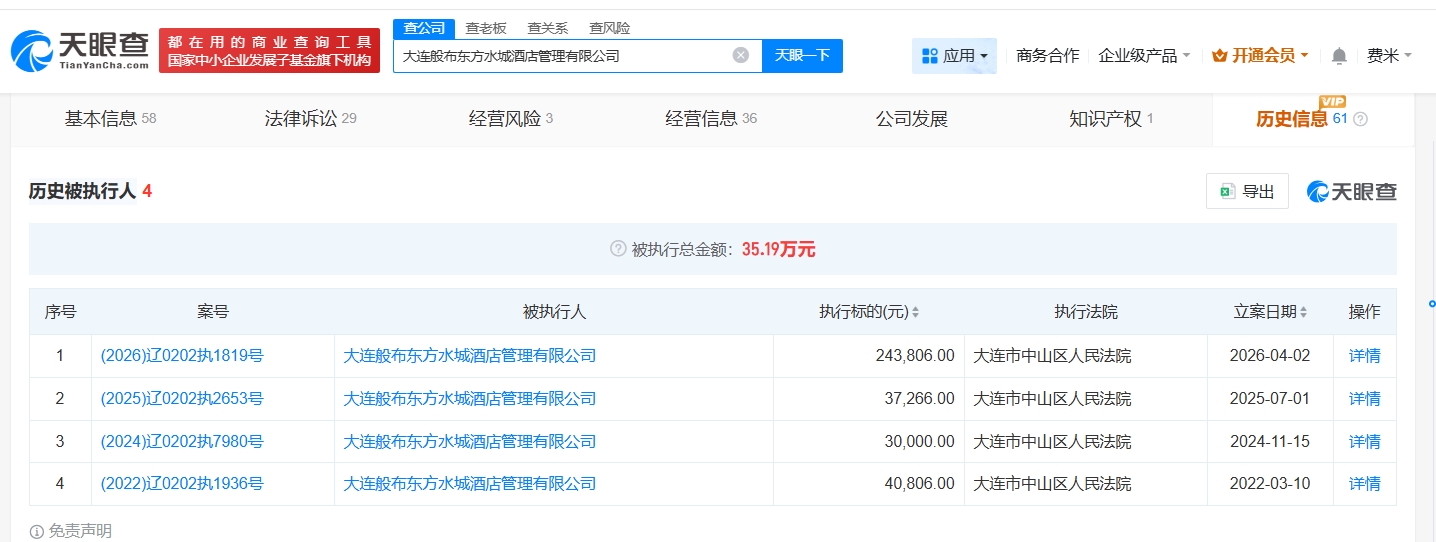Click 详情 for the 2026-04-02 case
The image size is (1436, 542).
pyautogui.click(x=1364, y=356)
